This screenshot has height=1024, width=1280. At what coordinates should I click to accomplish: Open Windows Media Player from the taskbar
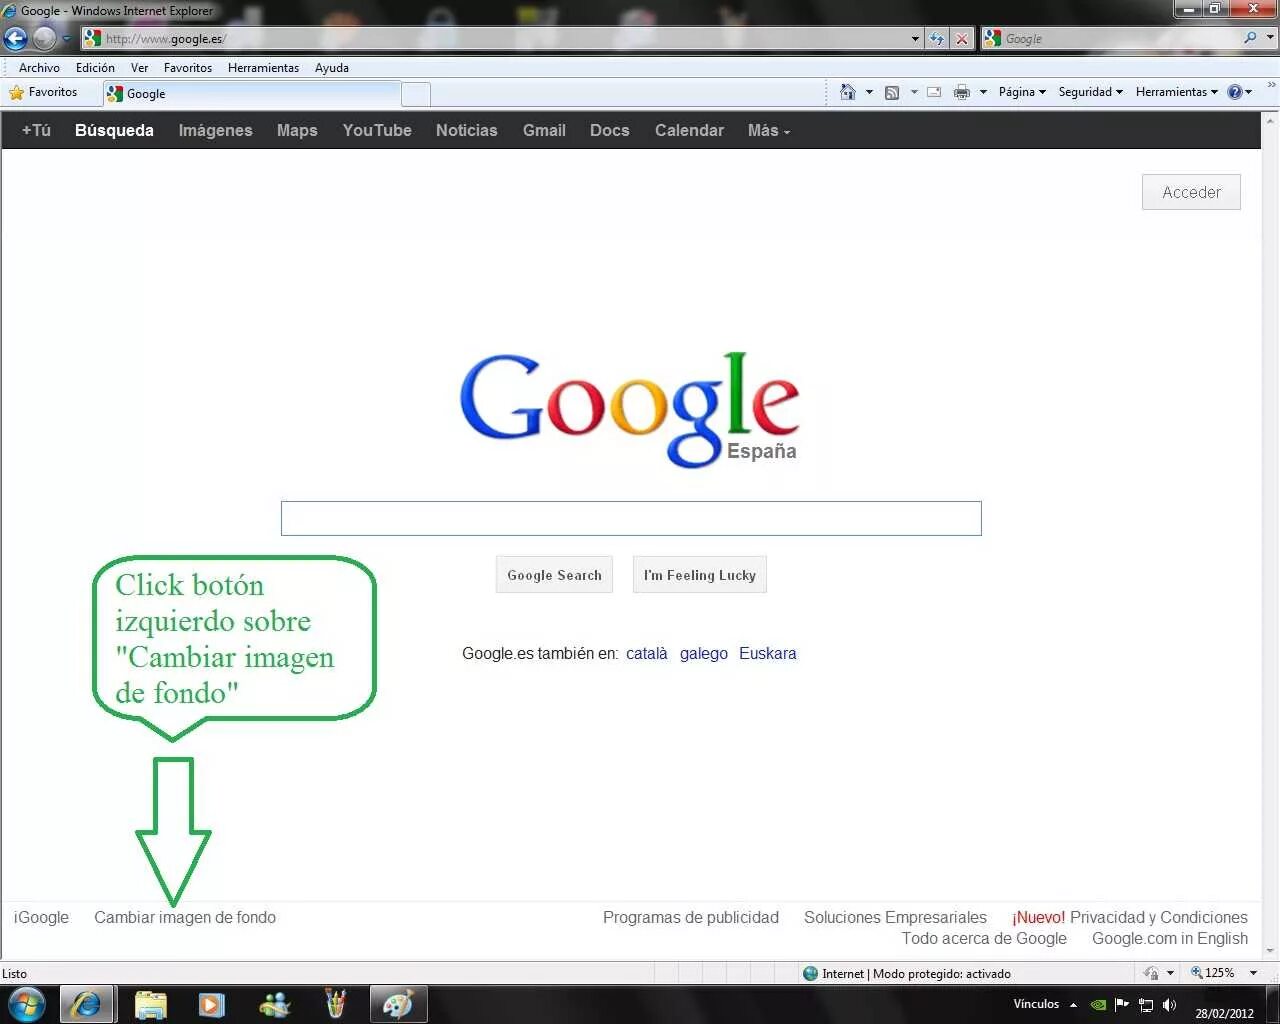click(211, 1004)
